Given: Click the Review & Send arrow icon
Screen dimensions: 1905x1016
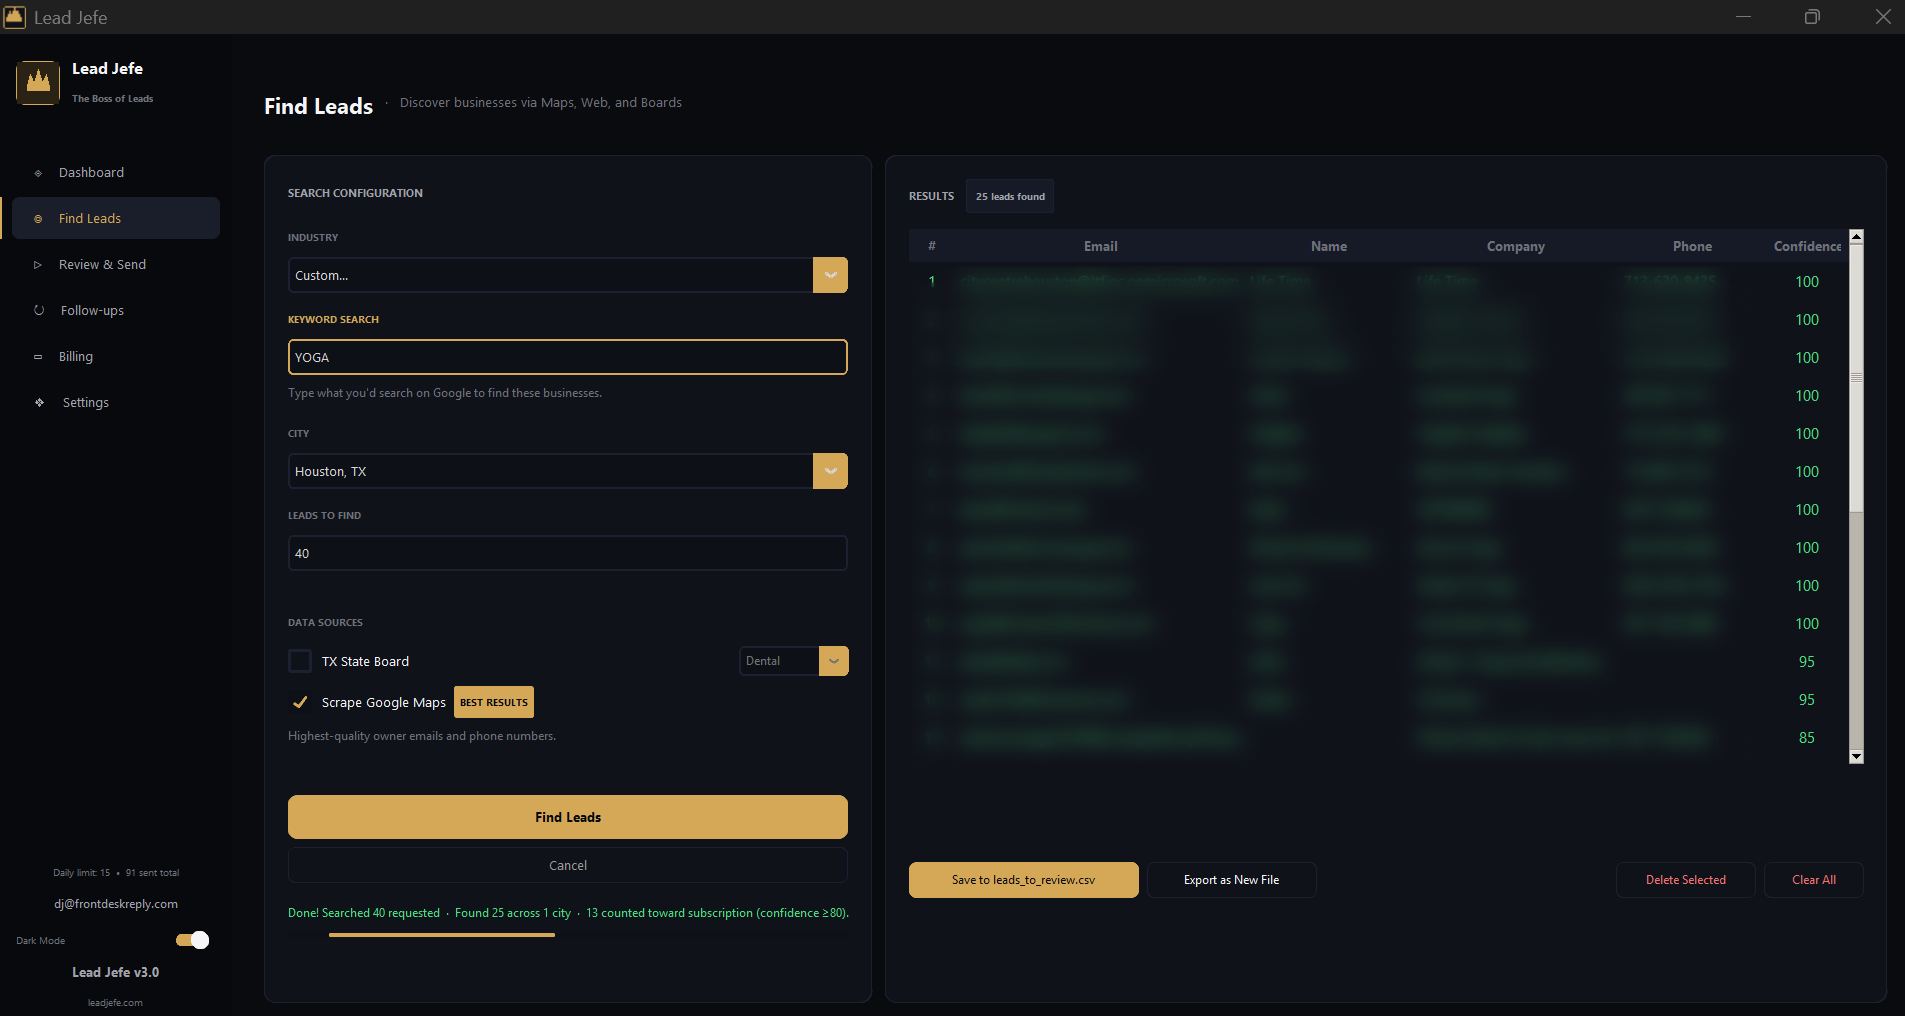Looking at the screenshot, I should click(x=38, y=265).
